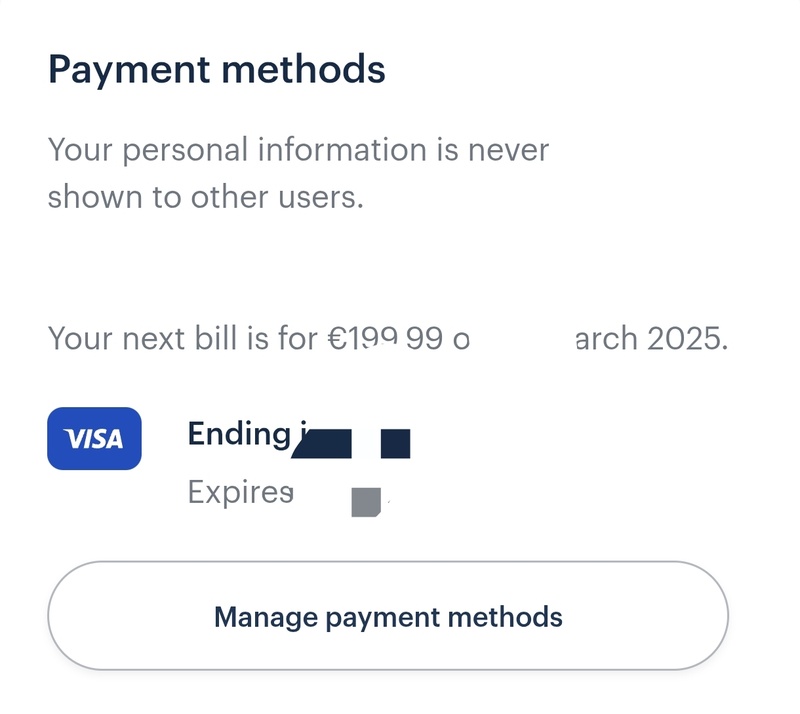800x714 pixels.
Task: Click the €199.99 bill amount
Action: (384, 339)
